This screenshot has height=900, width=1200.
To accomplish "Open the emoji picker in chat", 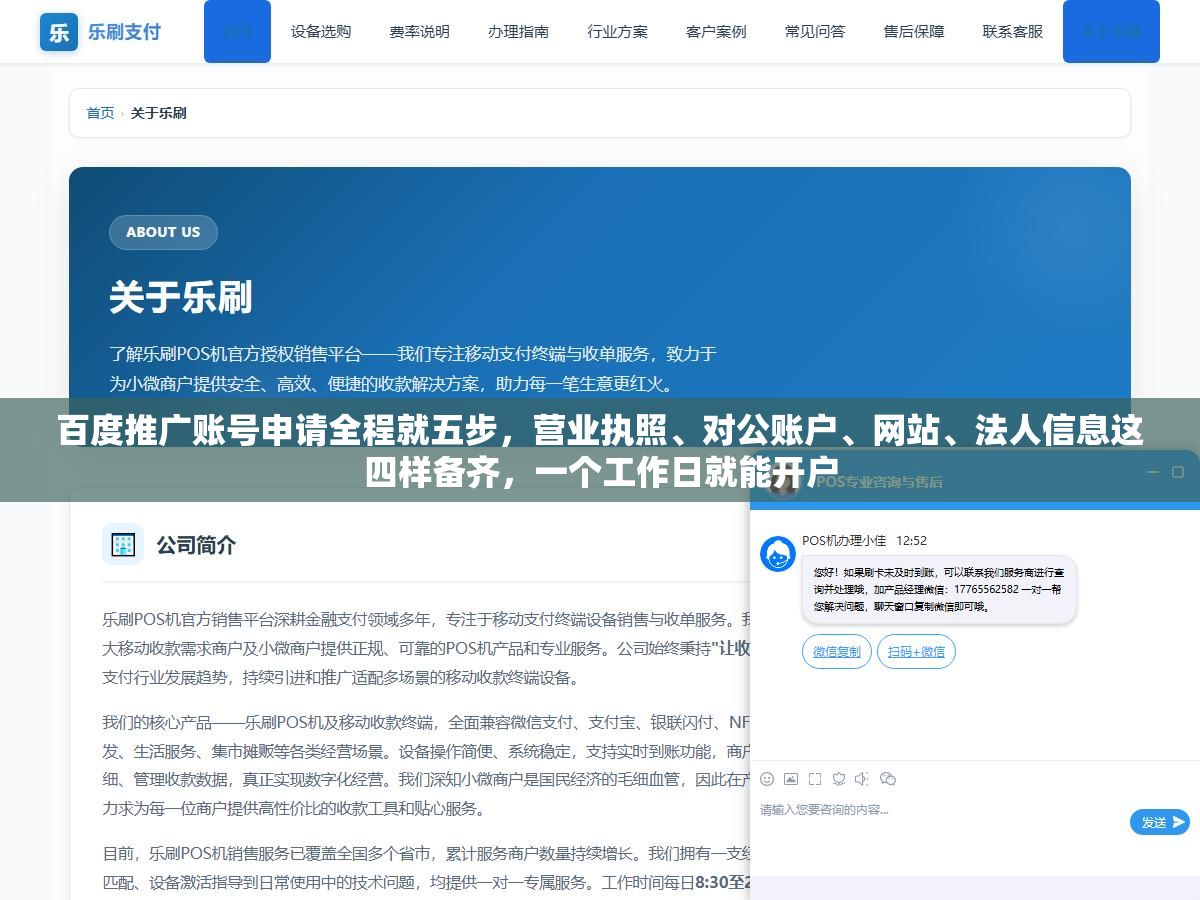I will [x=767, y=779].
